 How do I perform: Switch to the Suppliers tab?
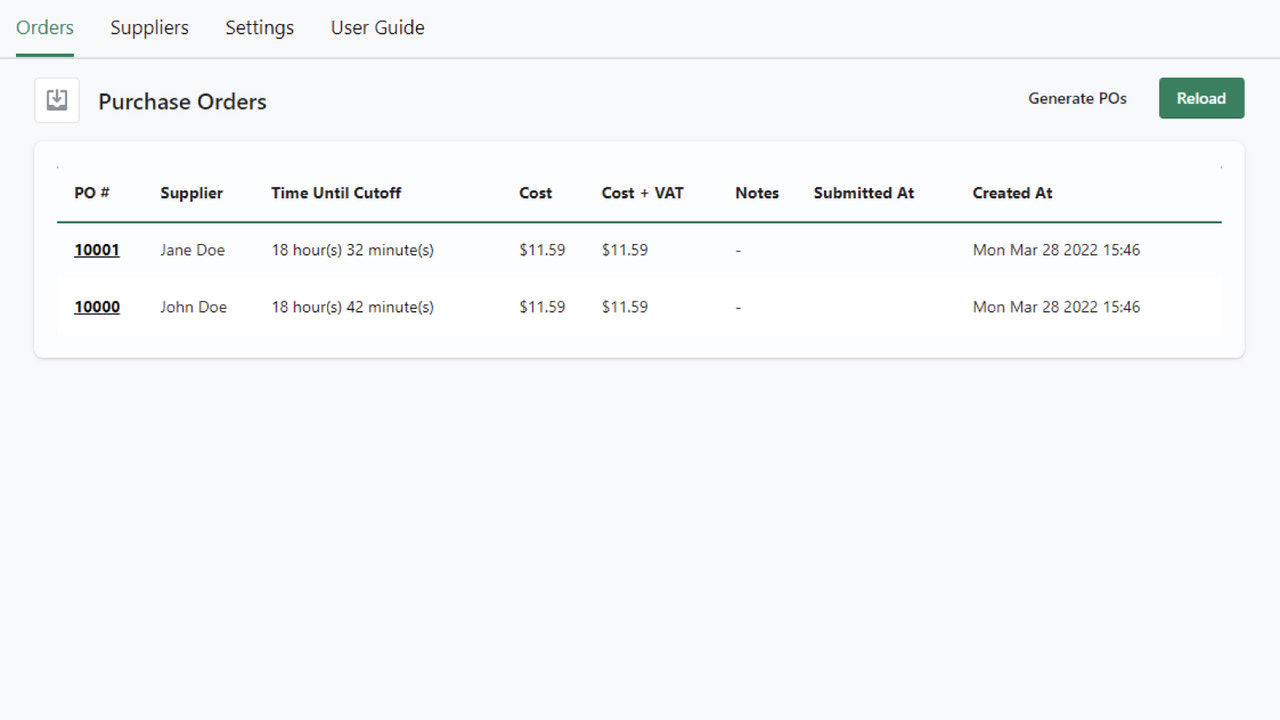pyautogui.click(x=149, y=28)
